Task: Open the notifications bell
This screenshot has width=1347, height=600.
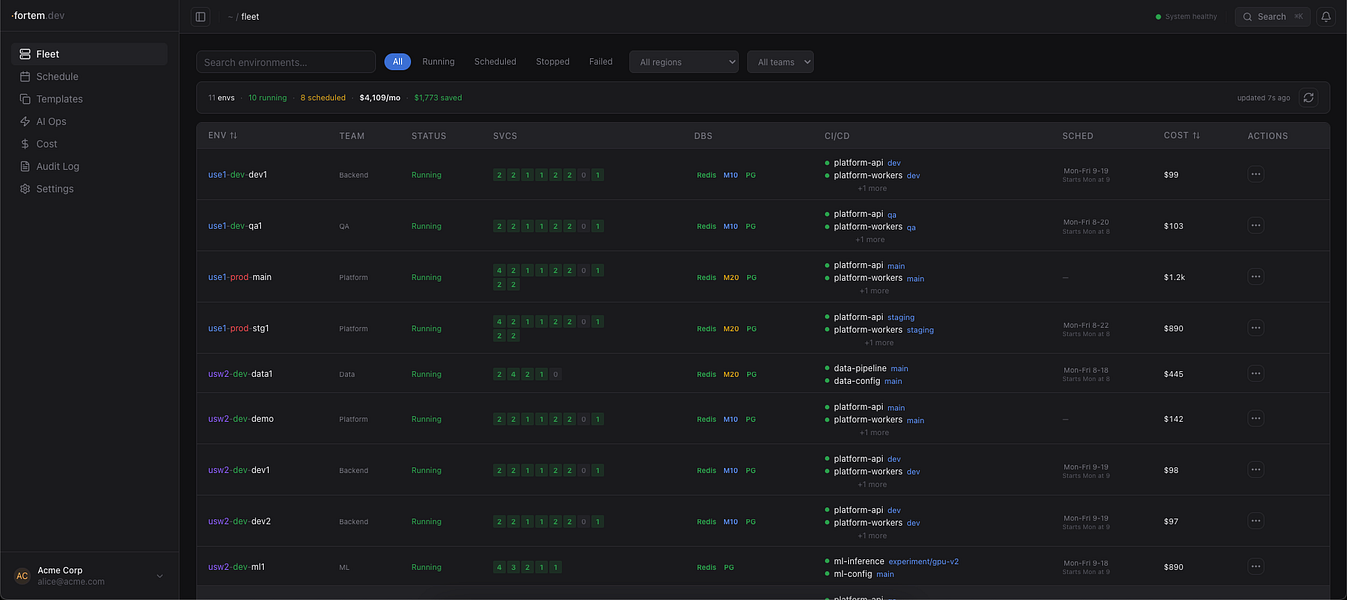Action: pos(1326,17)
